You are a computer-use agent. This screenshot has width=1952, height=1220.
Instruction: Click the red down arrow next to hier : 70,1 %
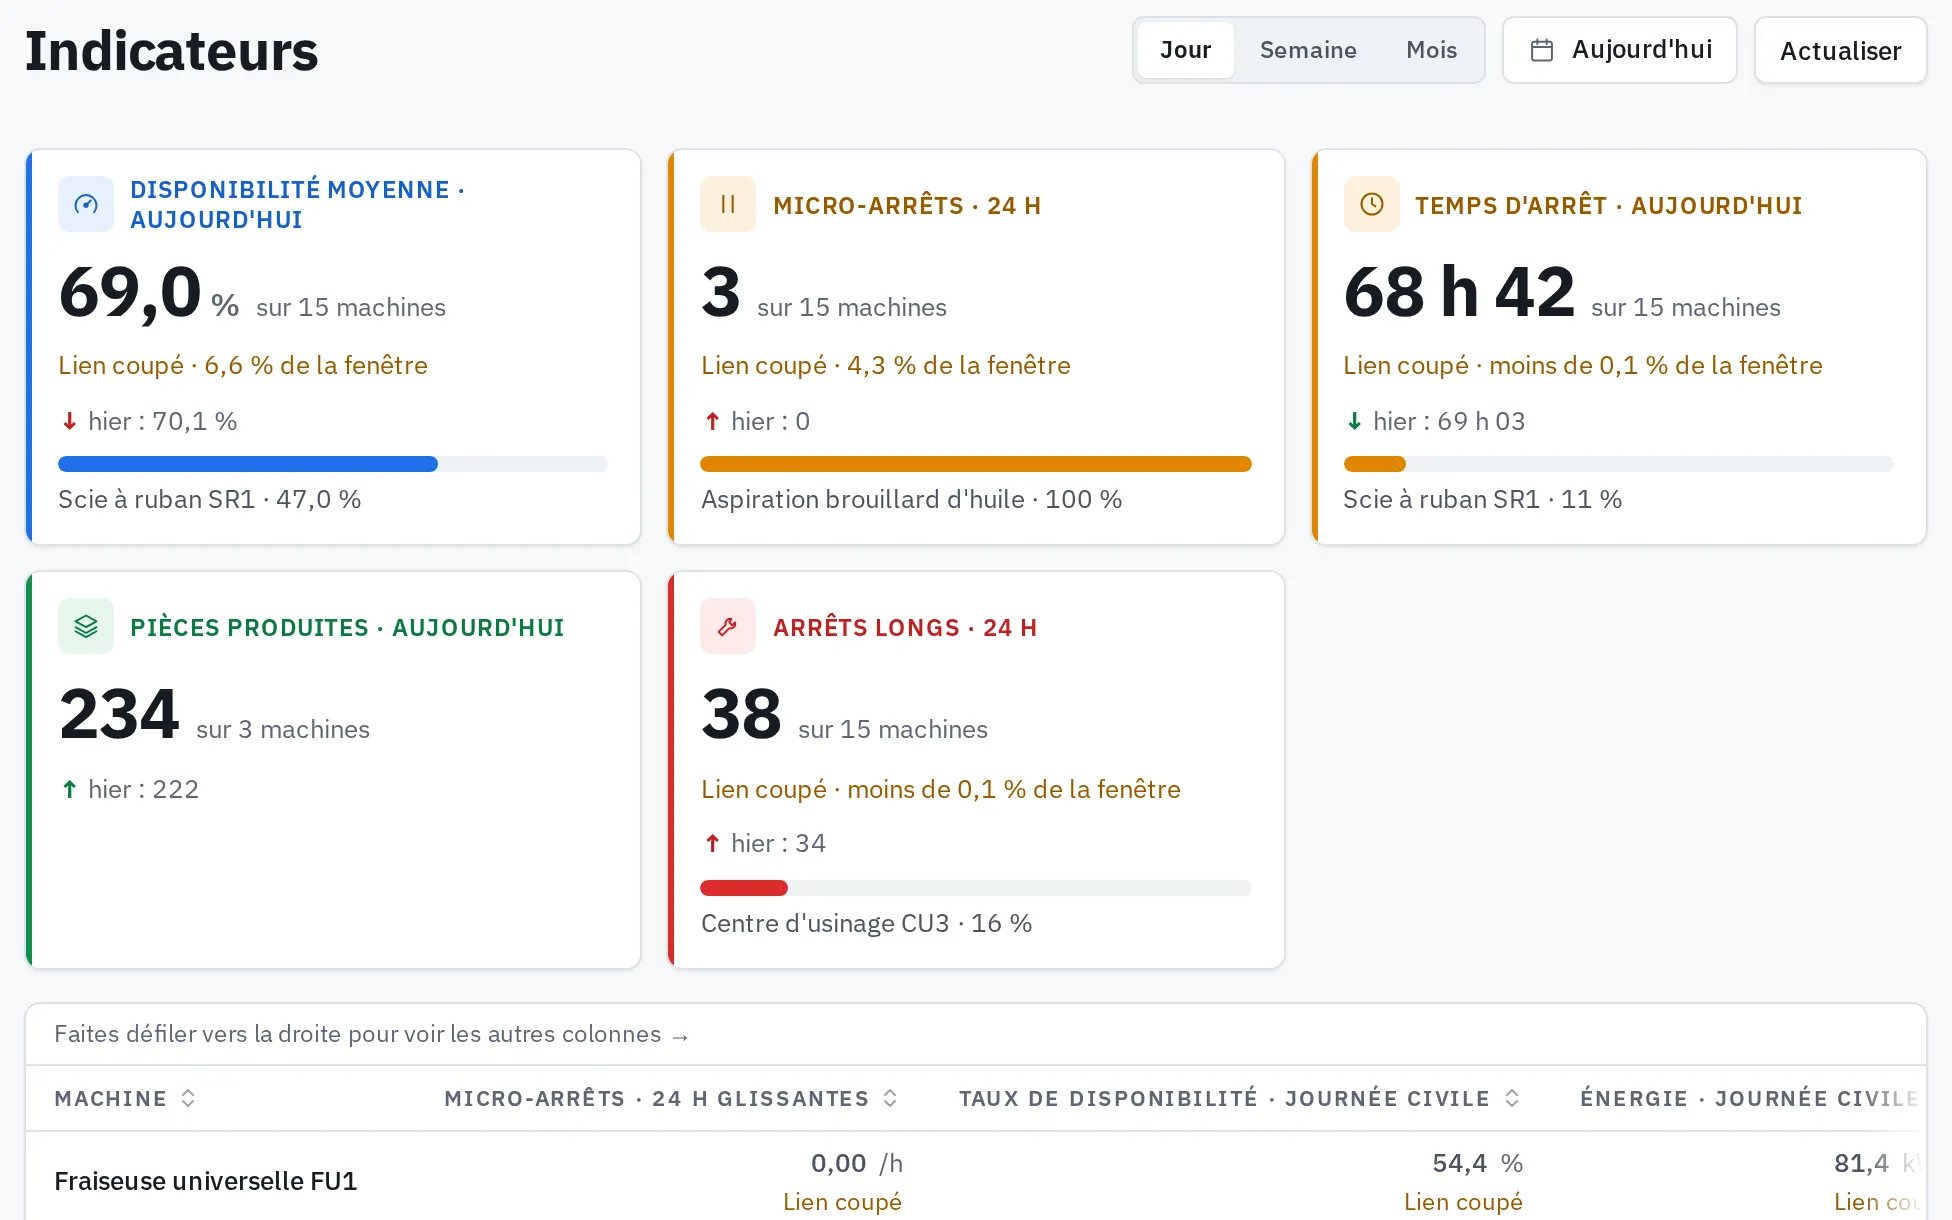[x=70, y=421]
